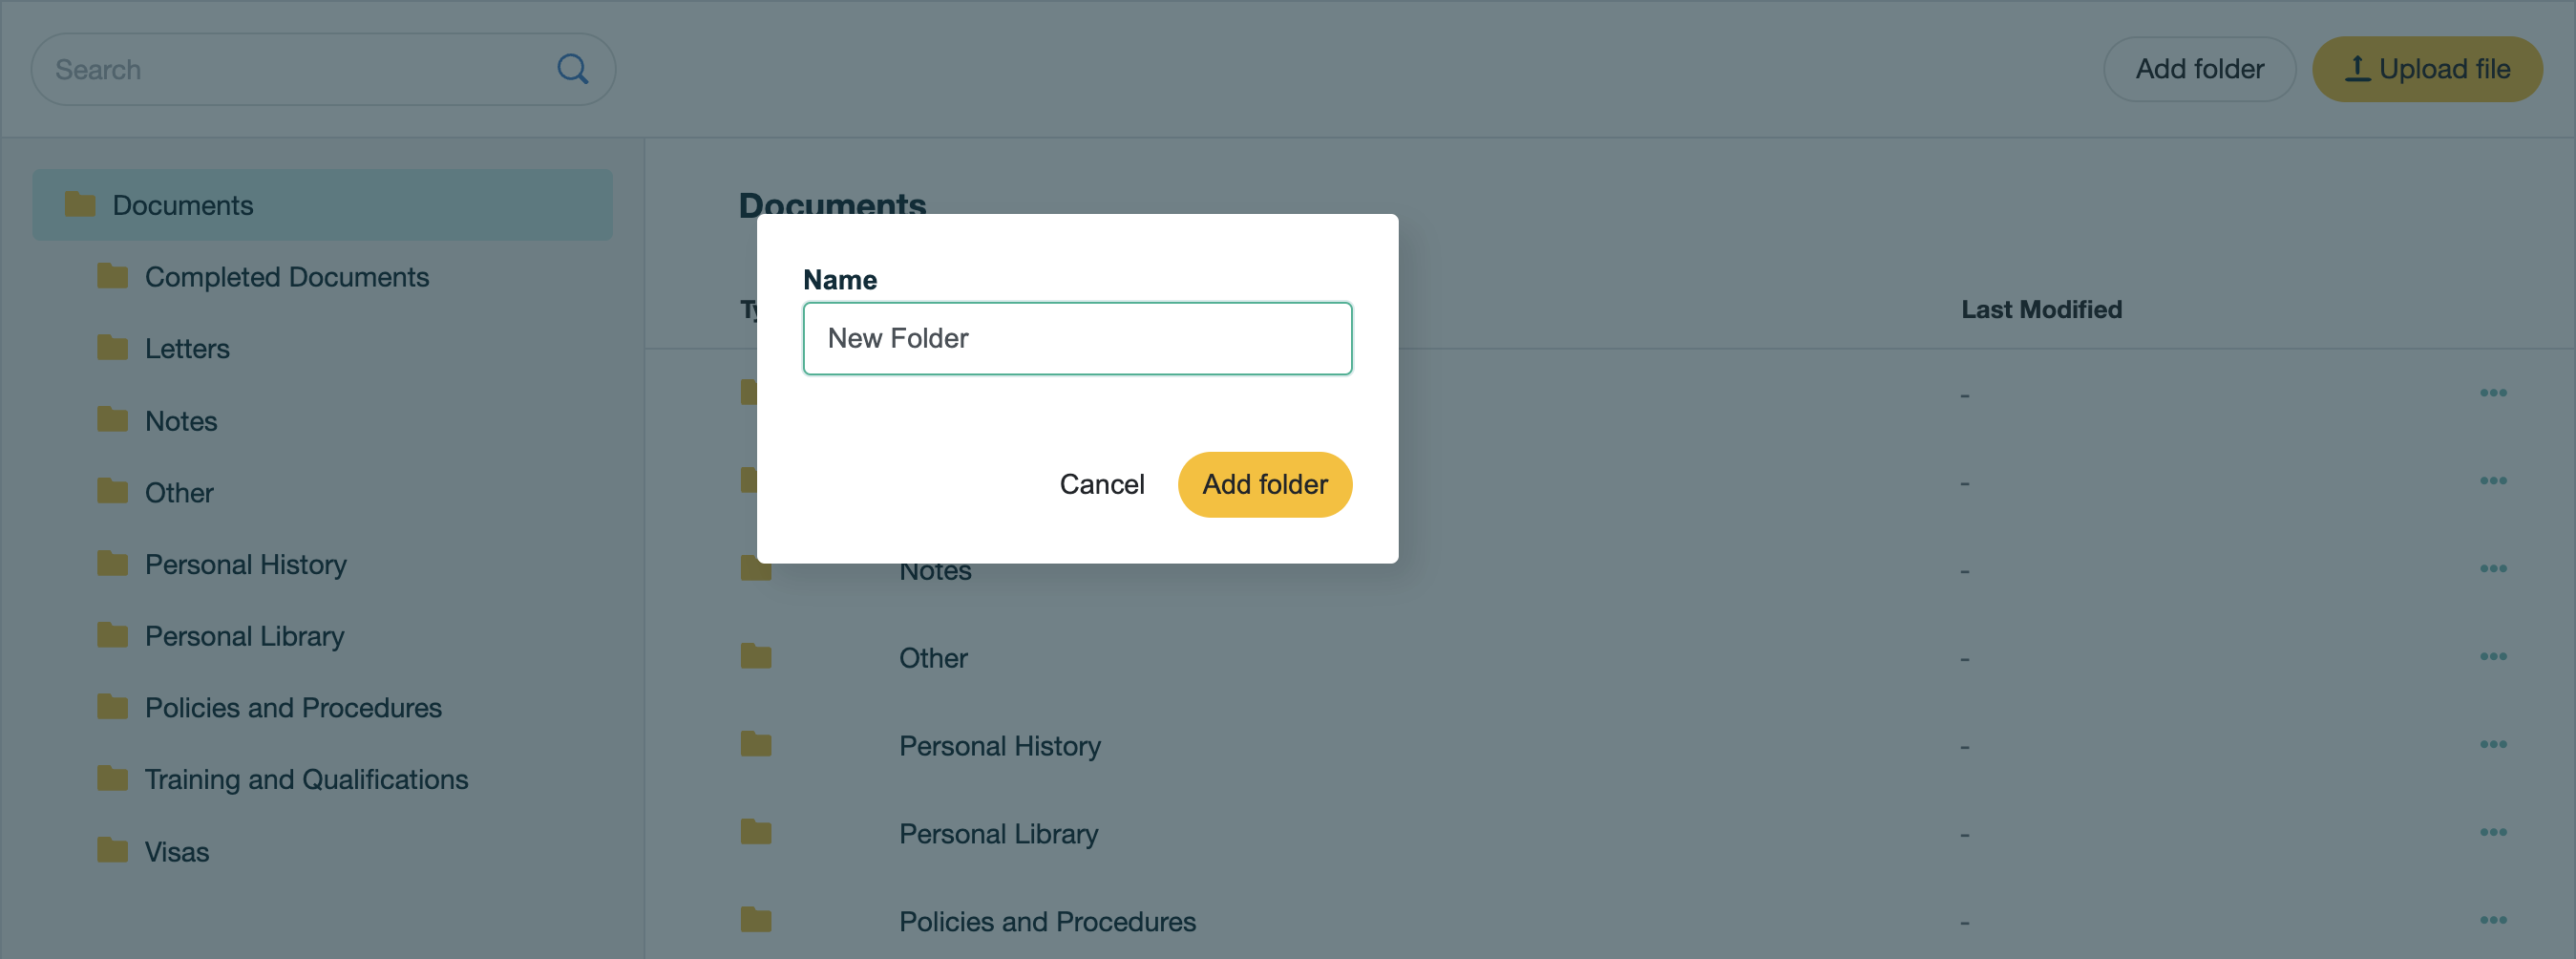
Task: Click the Add folder button in the top bar
Action: (x=2199, y=69)
